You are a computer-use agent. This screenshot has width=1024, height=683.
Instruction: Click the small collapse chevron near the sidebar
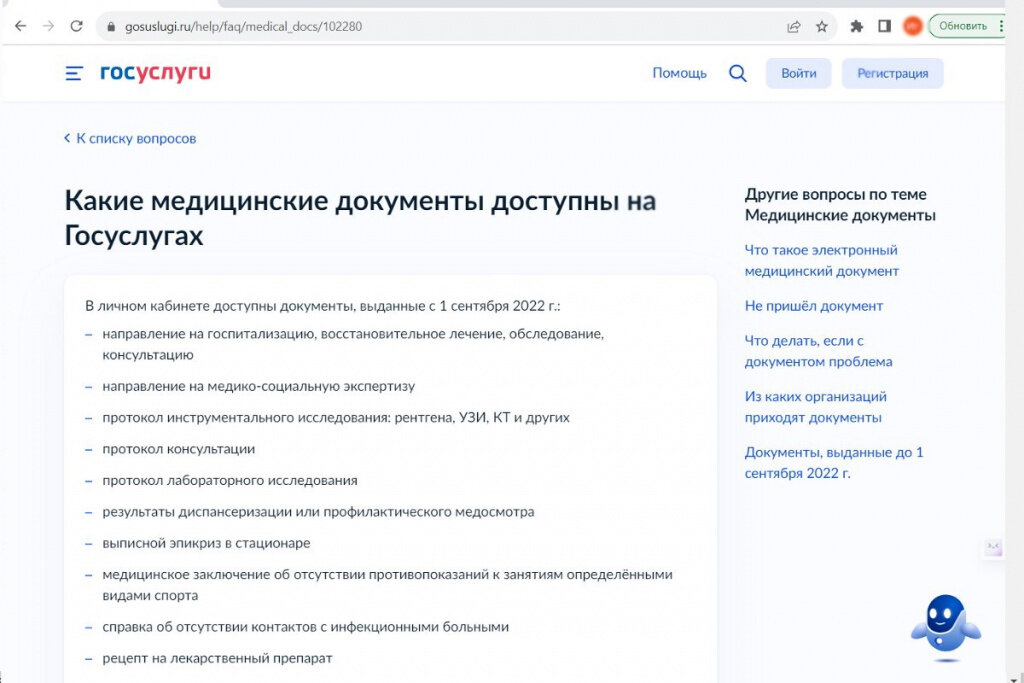992,547
